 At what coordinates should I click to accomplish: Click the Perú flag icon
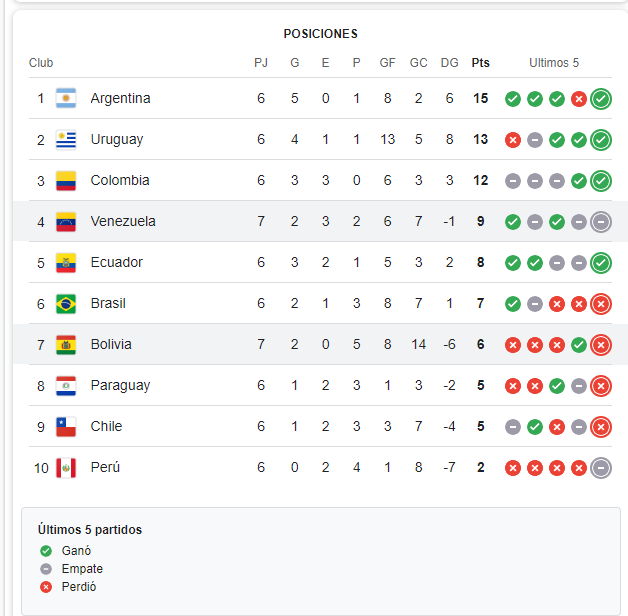pos(66,468)
